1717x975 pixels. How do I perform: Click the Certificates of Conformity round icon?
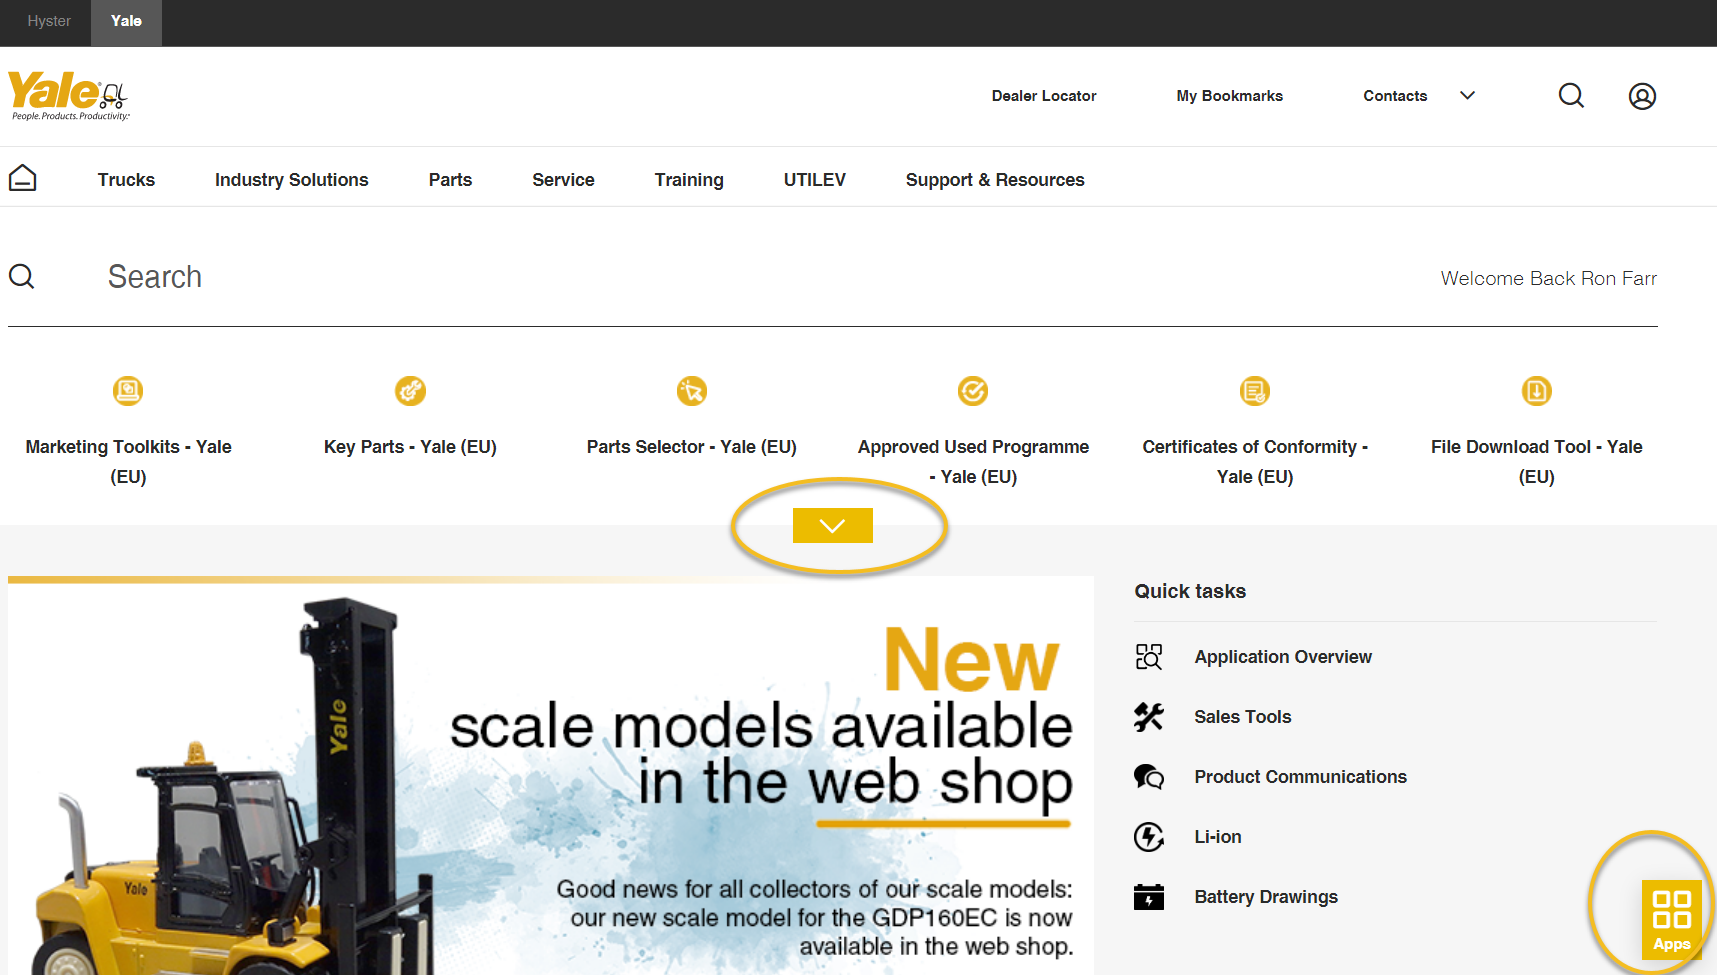point(1255,390)
